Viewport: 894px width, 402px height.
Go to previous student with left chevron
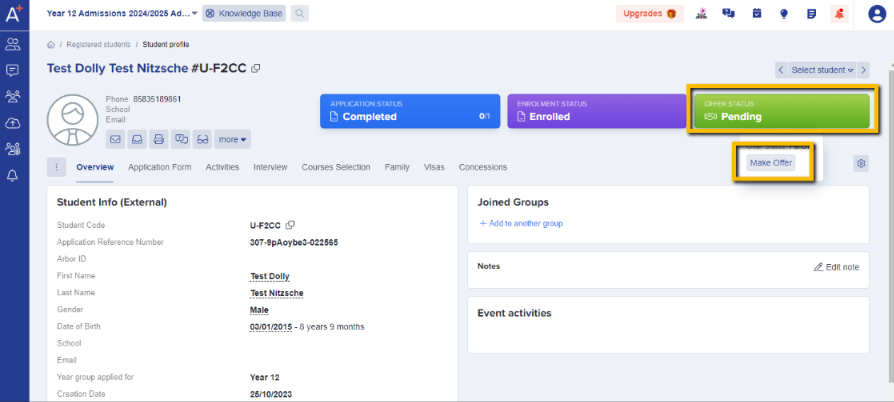click(x=781, y=70)
